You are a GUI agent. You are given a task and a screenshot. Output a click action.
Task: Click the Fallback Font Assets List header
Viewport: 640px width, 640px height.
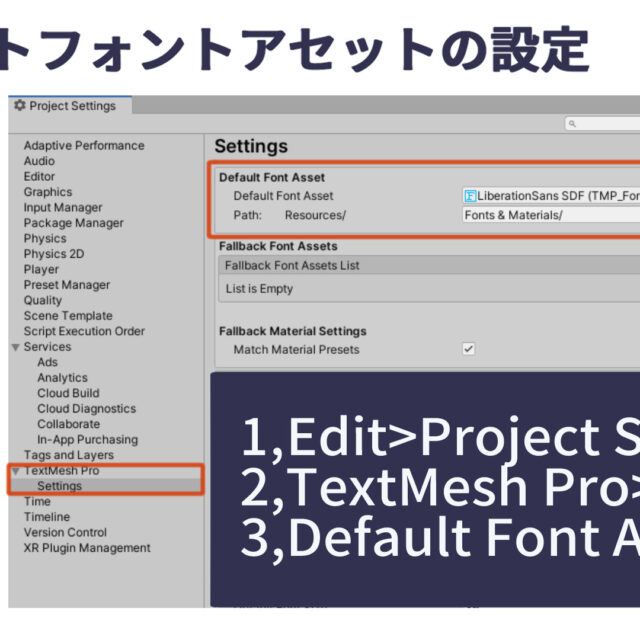point(429,266)
